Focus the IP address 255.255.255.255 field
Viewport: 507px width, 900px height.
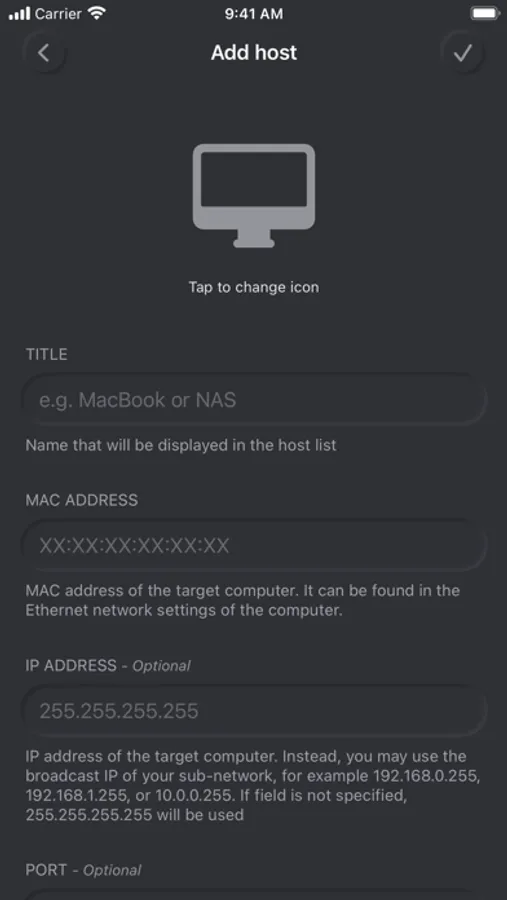coord(254,711)
